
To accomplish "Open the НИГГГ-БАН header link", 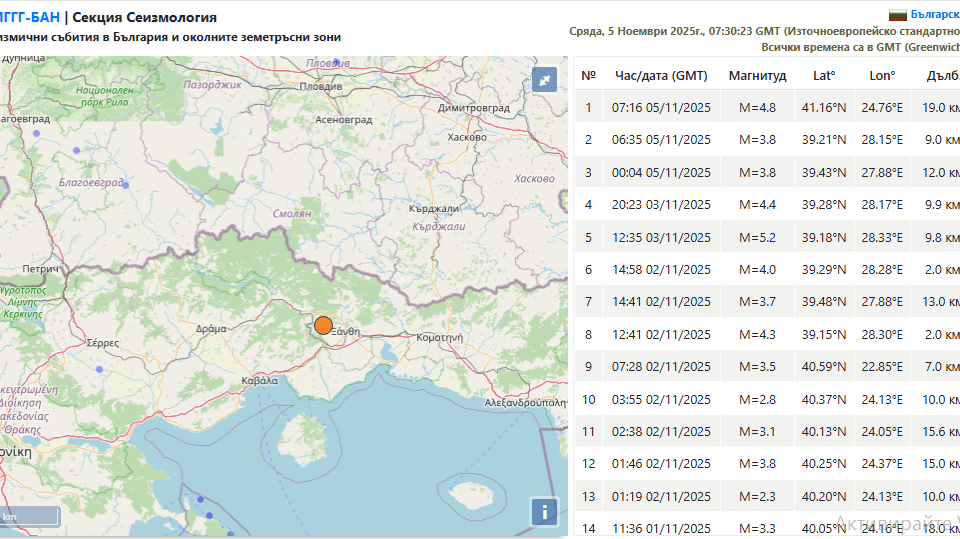I will (x=29, y=17).
